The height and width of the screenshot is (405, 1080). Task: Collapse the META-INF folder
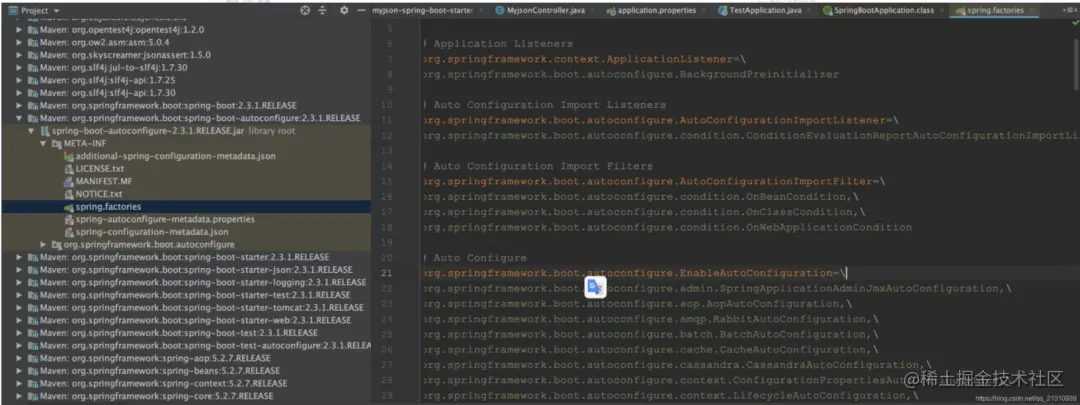(44, 143)
